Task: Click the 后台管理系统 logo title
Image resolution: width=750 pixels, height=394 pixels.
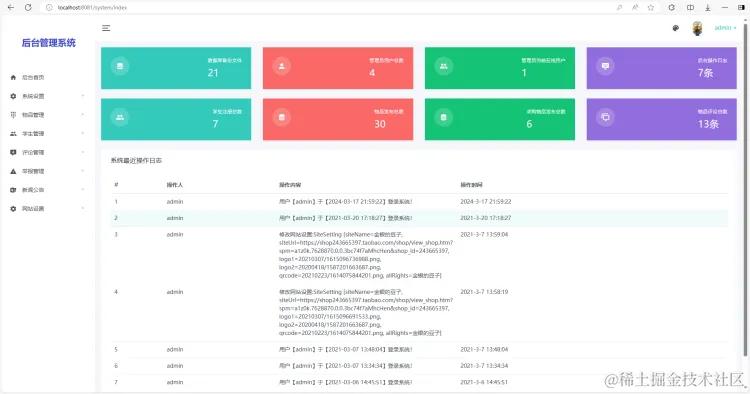Action: [x=48, y=43]
